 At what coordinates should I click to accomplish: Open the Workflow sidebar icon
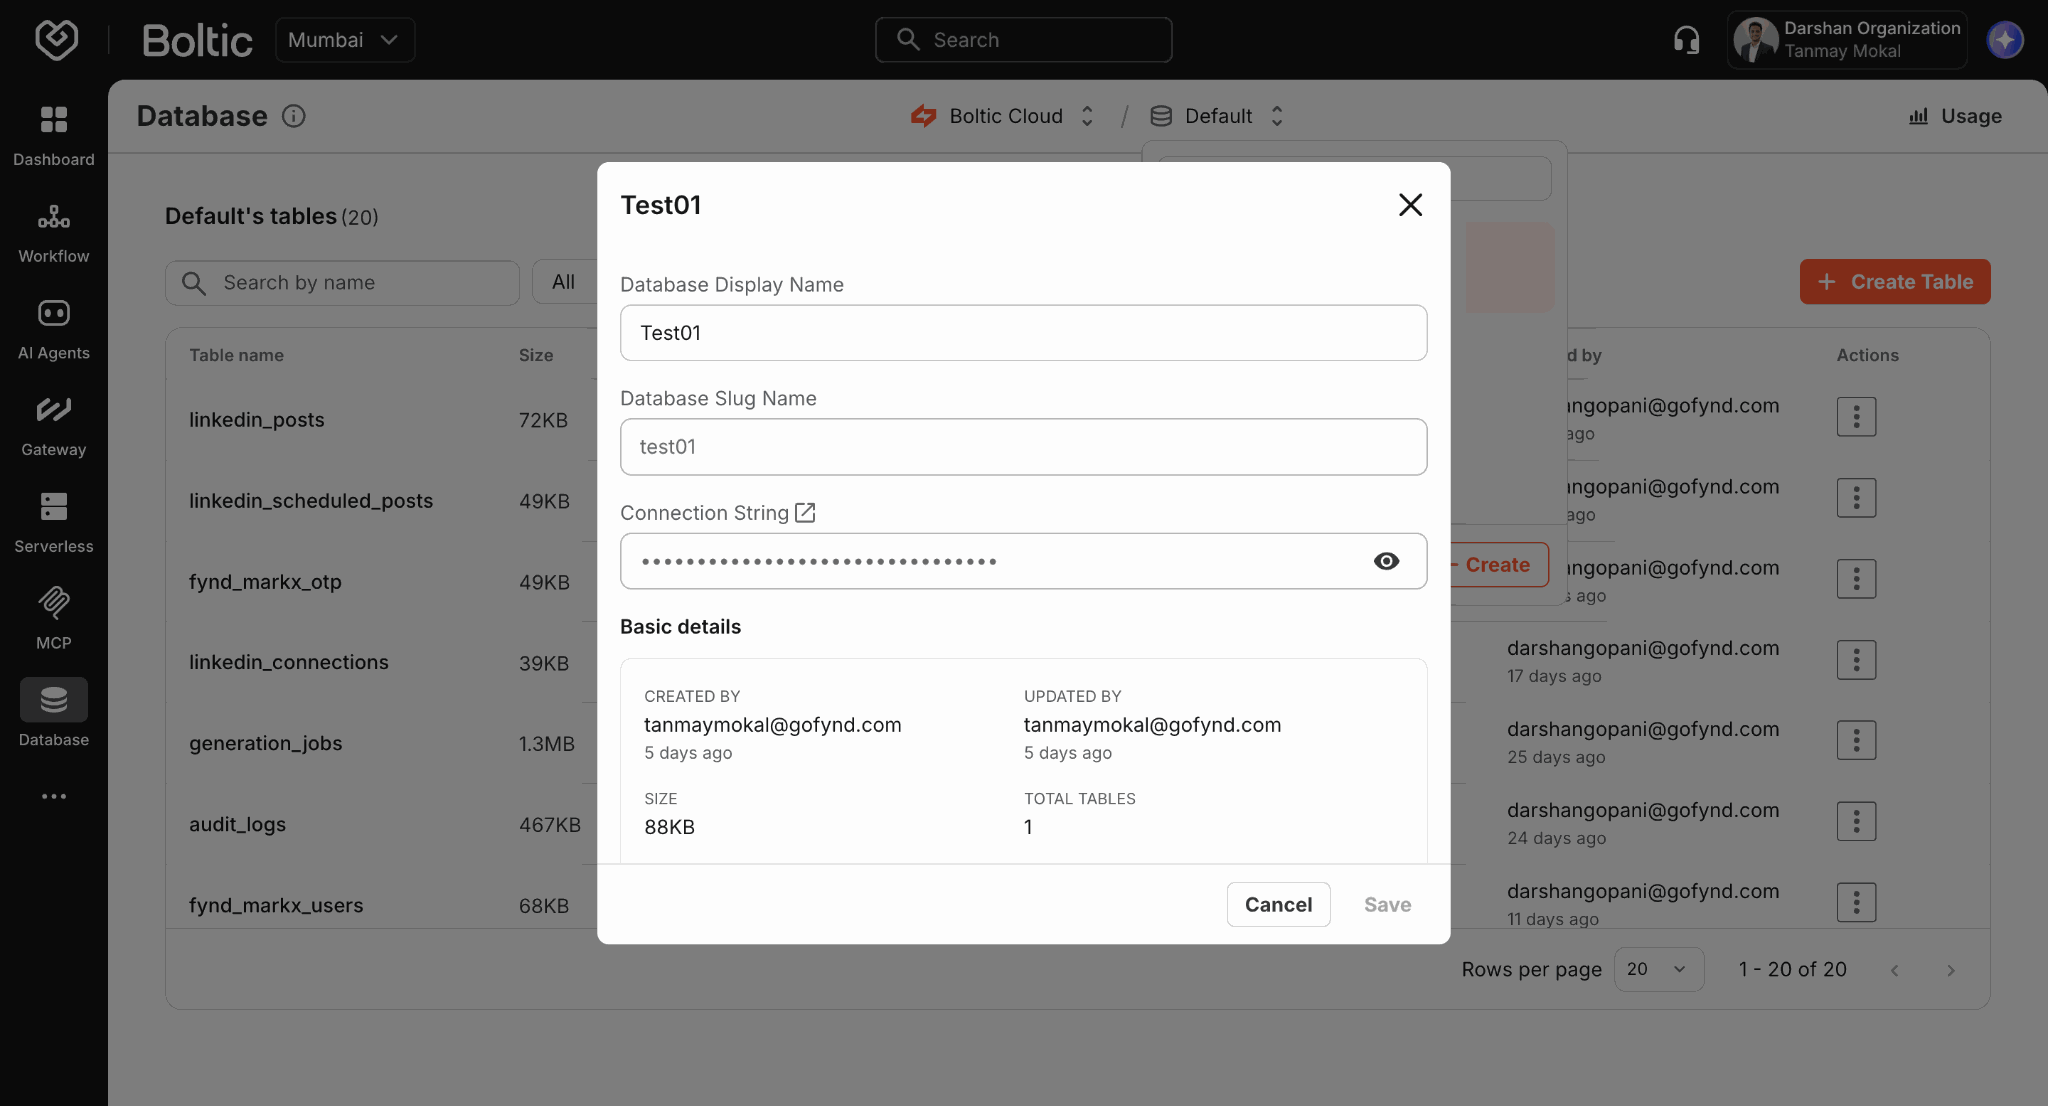pos(54,217)
